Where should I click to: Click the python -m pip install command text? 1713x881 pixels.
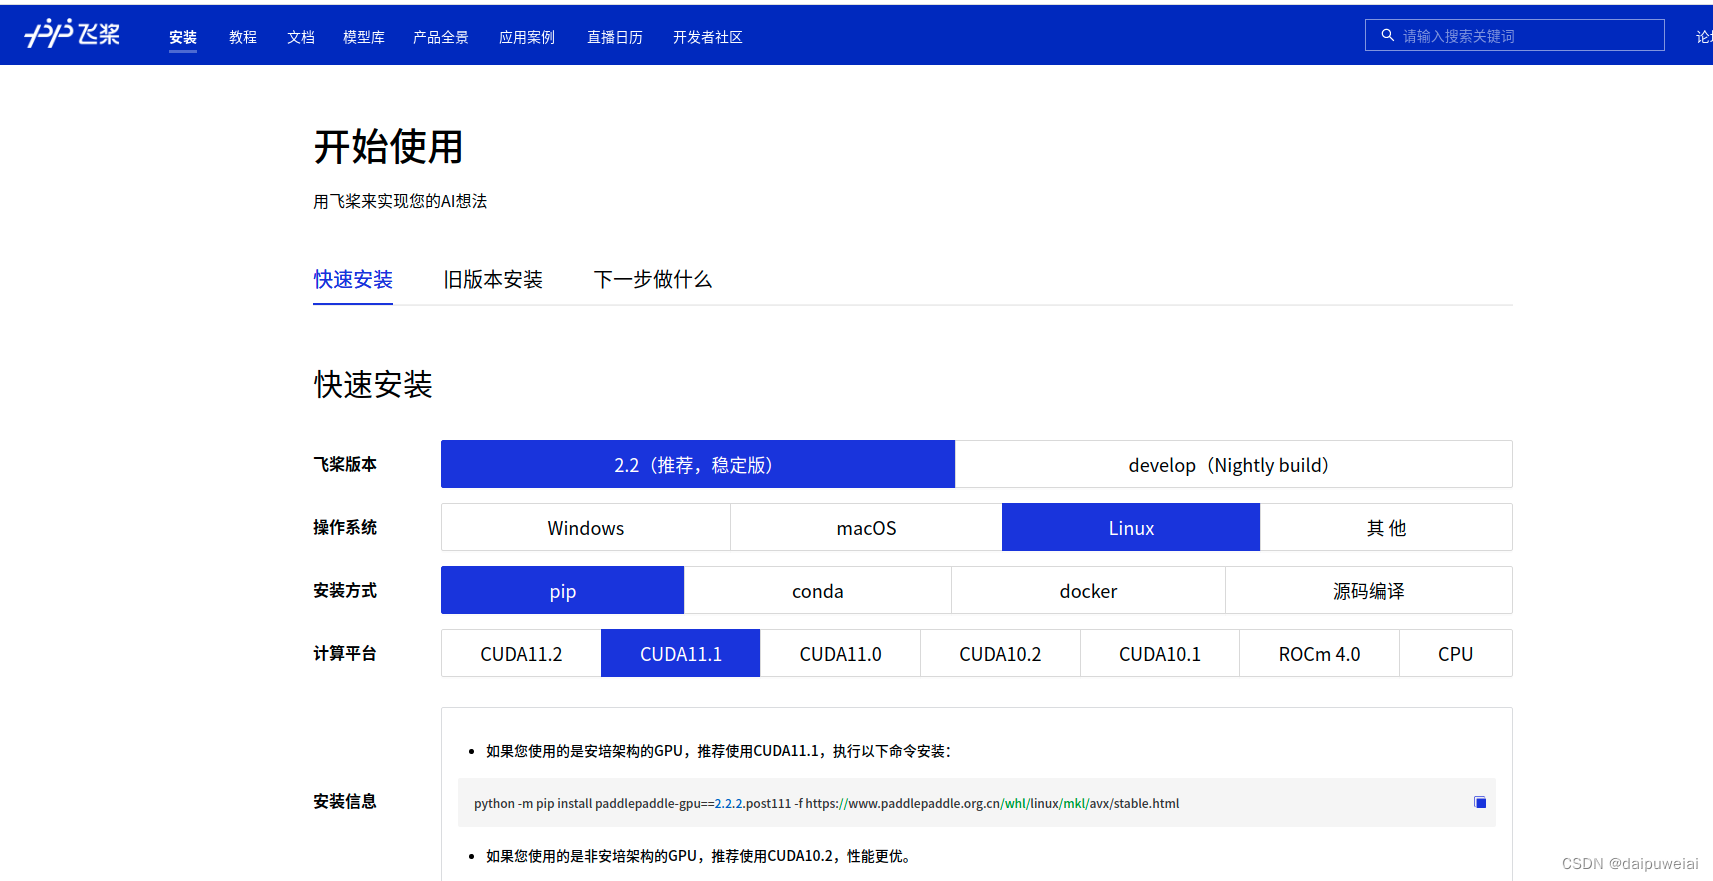(x=827, y=803)
